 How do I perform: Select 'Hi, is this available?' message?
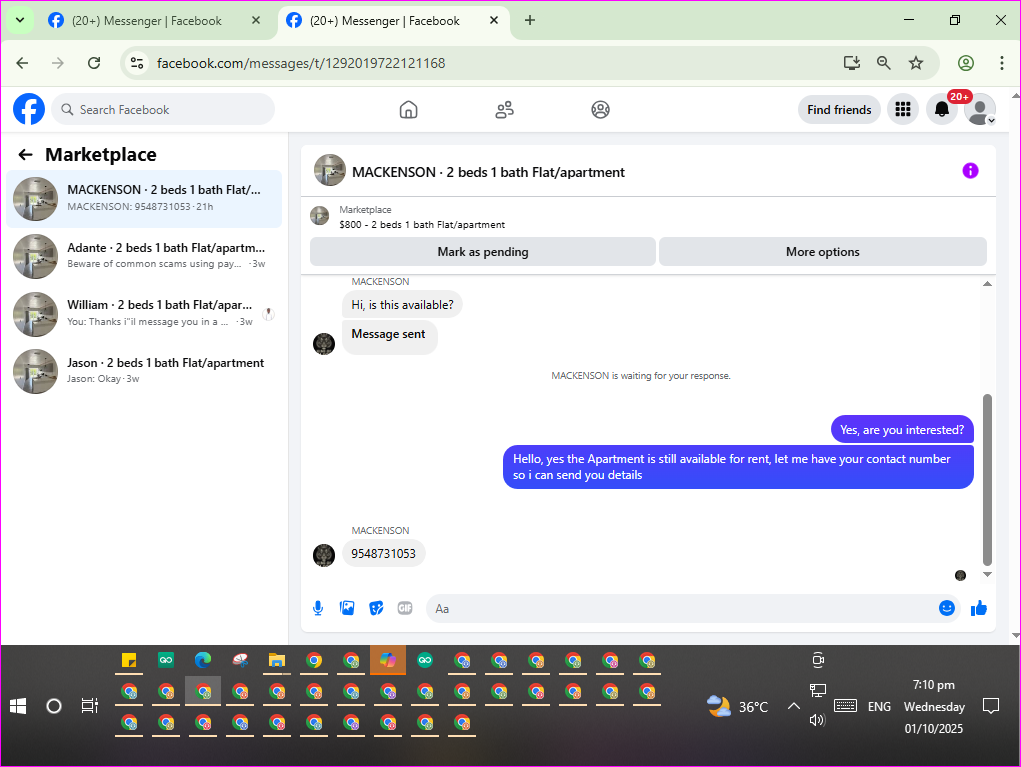click(402, 305)
